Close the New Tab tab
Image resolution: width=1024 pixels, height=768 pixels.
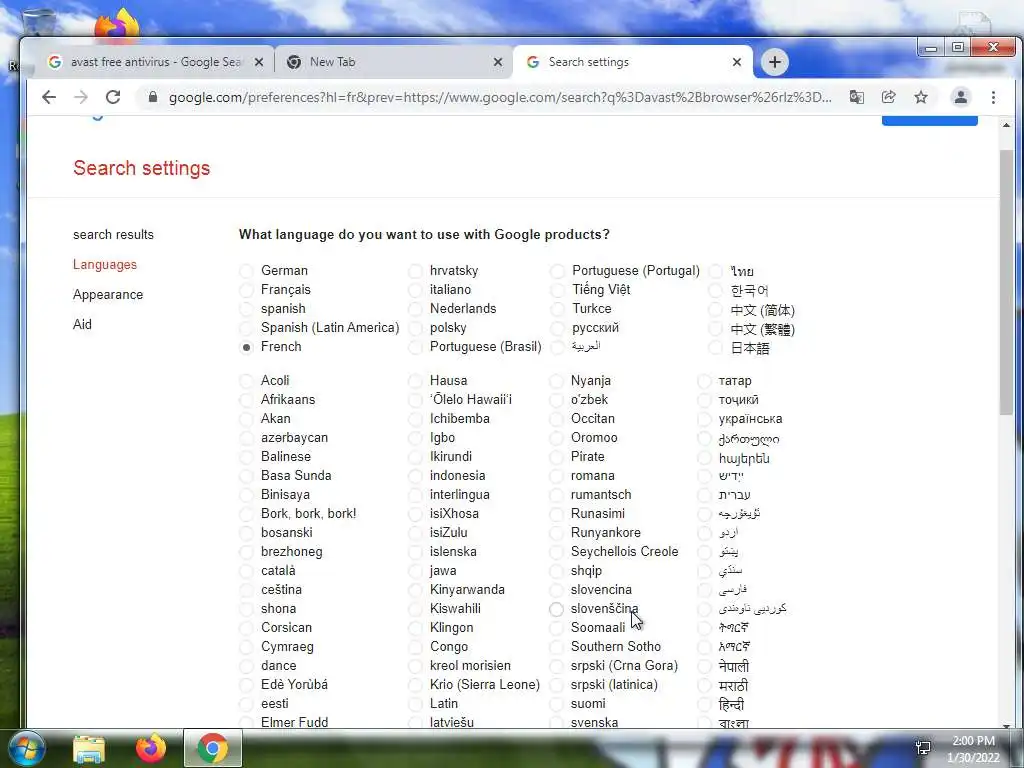tap(498, 62)
